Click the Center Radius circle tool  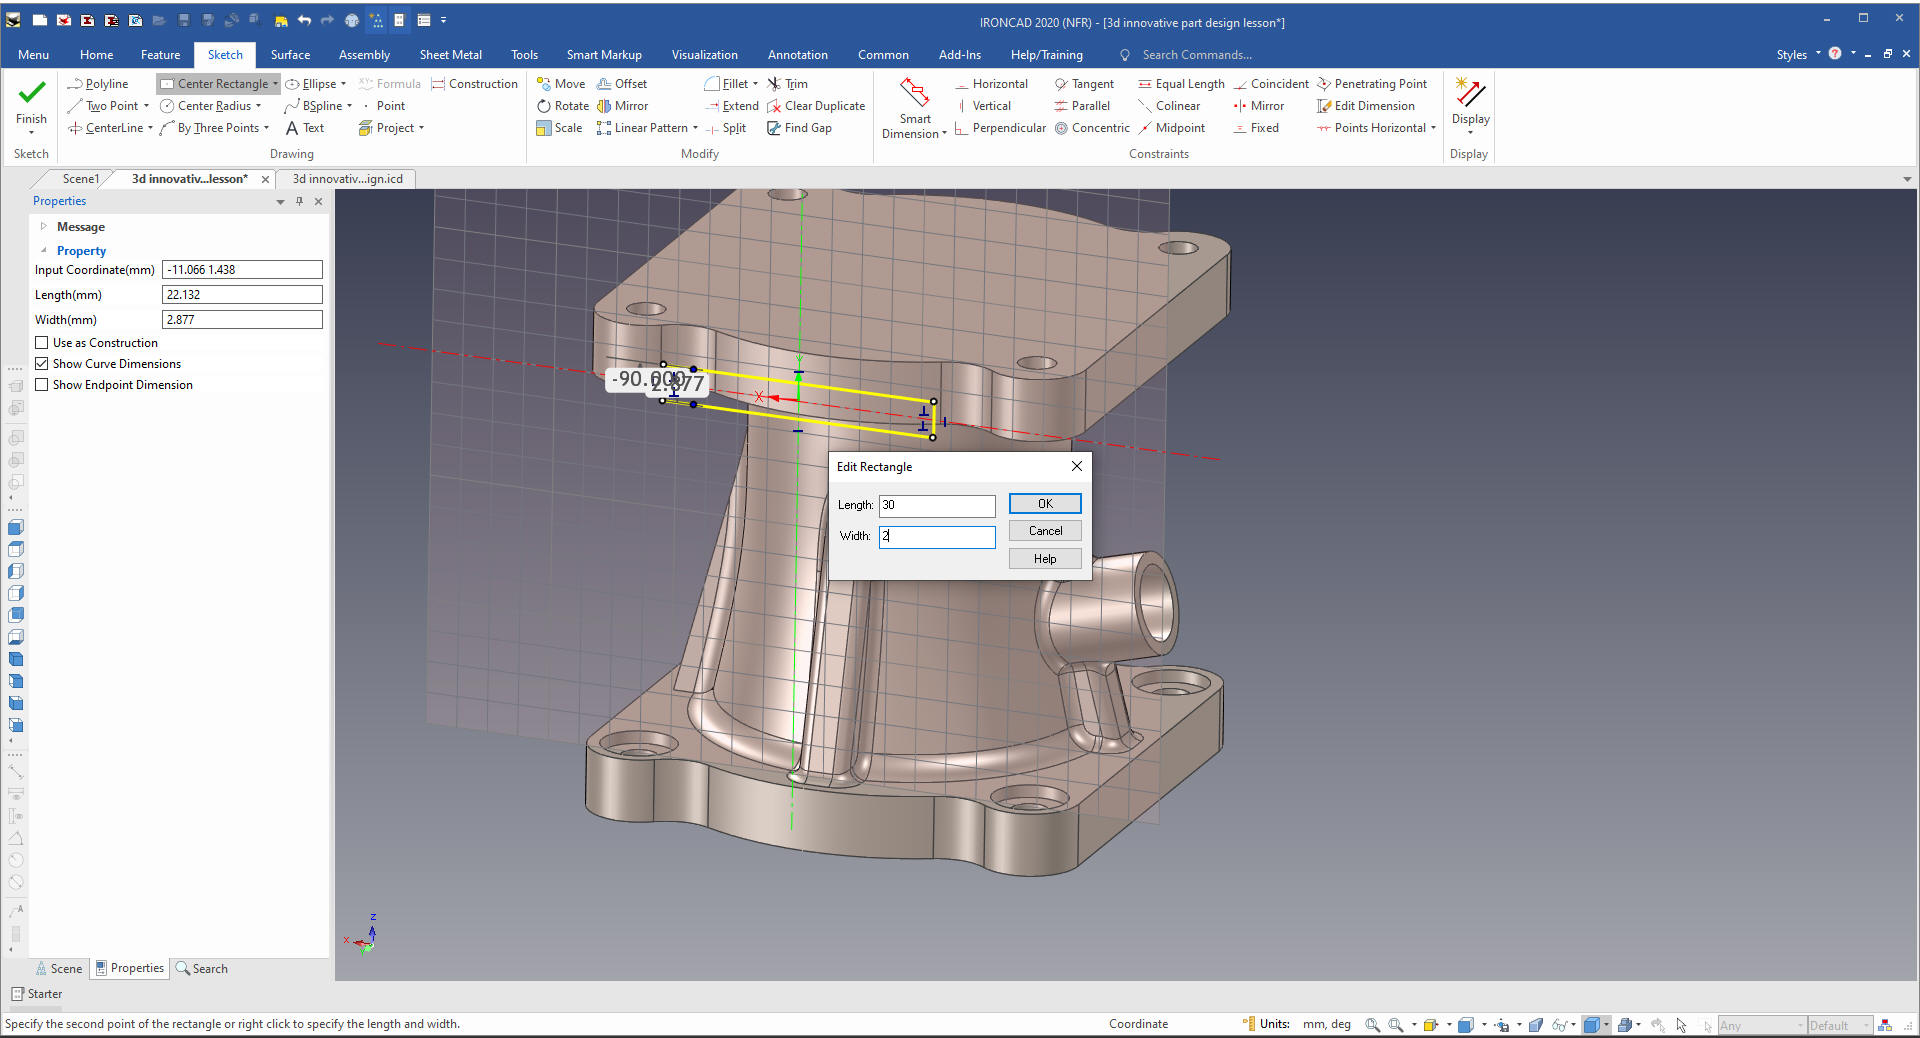pyautogui.click(x=212, y=106)
